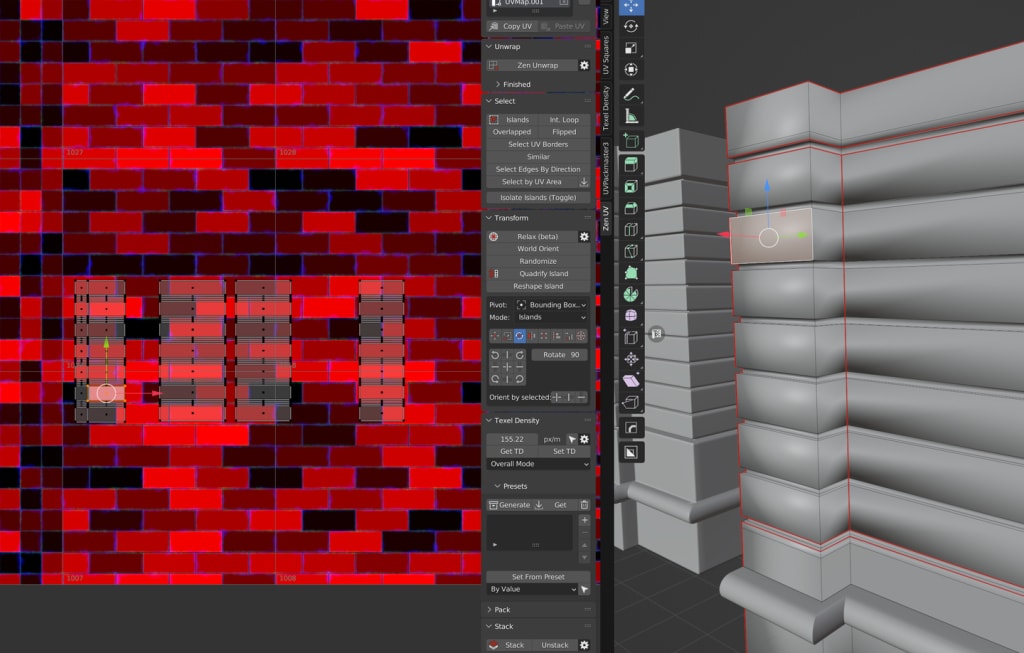Viewport: 1024px width, 653px height.
Task: Collapse the Transform panel
Action: click(x=511, y=218)
